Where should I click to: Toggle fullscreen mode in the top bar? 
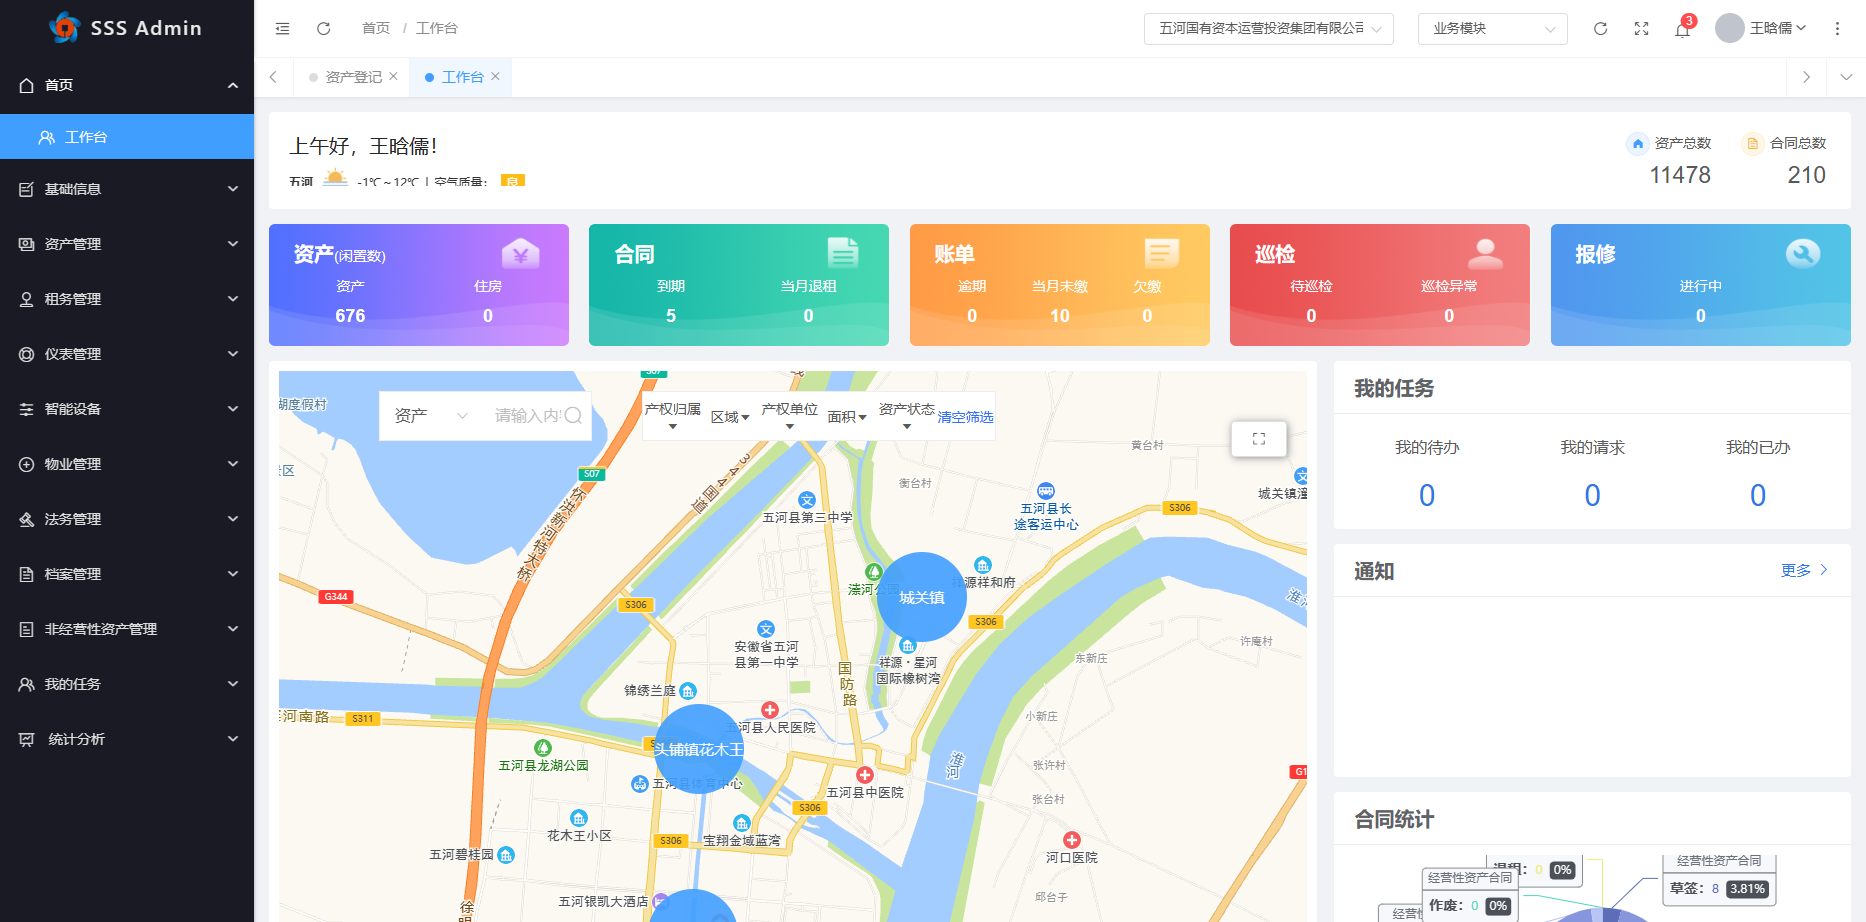pyautogui.click(x=1641, y=29)
